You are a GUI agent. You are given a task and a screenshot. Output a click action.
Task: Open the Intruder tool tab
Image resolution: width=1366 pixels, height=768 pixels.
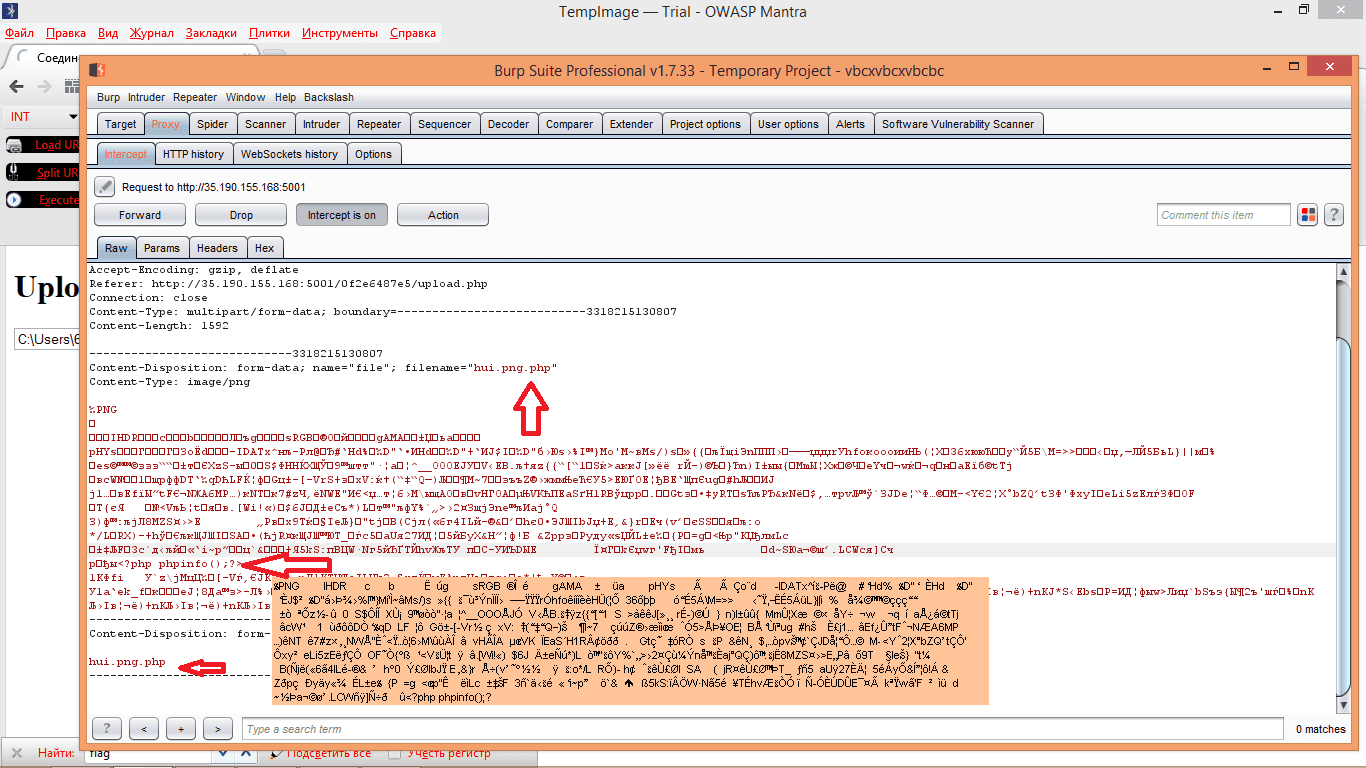point(322,124)
